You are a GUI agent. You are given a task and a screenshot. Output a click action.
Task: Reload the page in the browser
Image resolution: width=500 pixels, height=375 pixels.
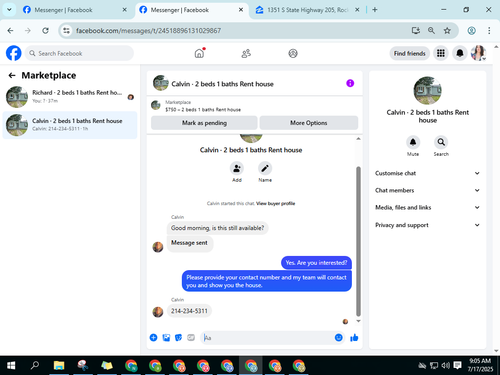click(x=45, y=31)
